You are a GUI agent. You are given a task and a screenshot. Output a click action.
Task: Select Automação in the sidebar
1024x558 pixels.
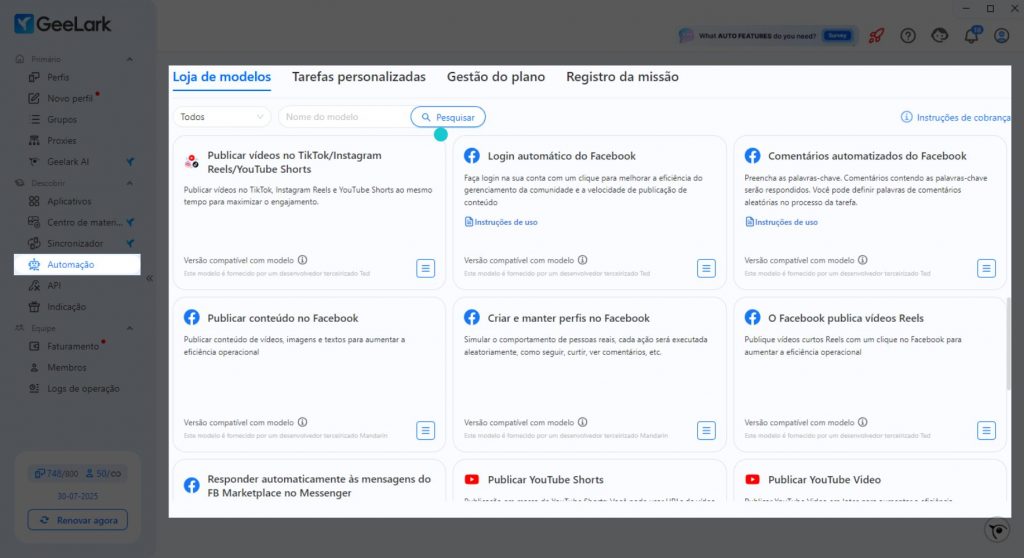(76, 265)
